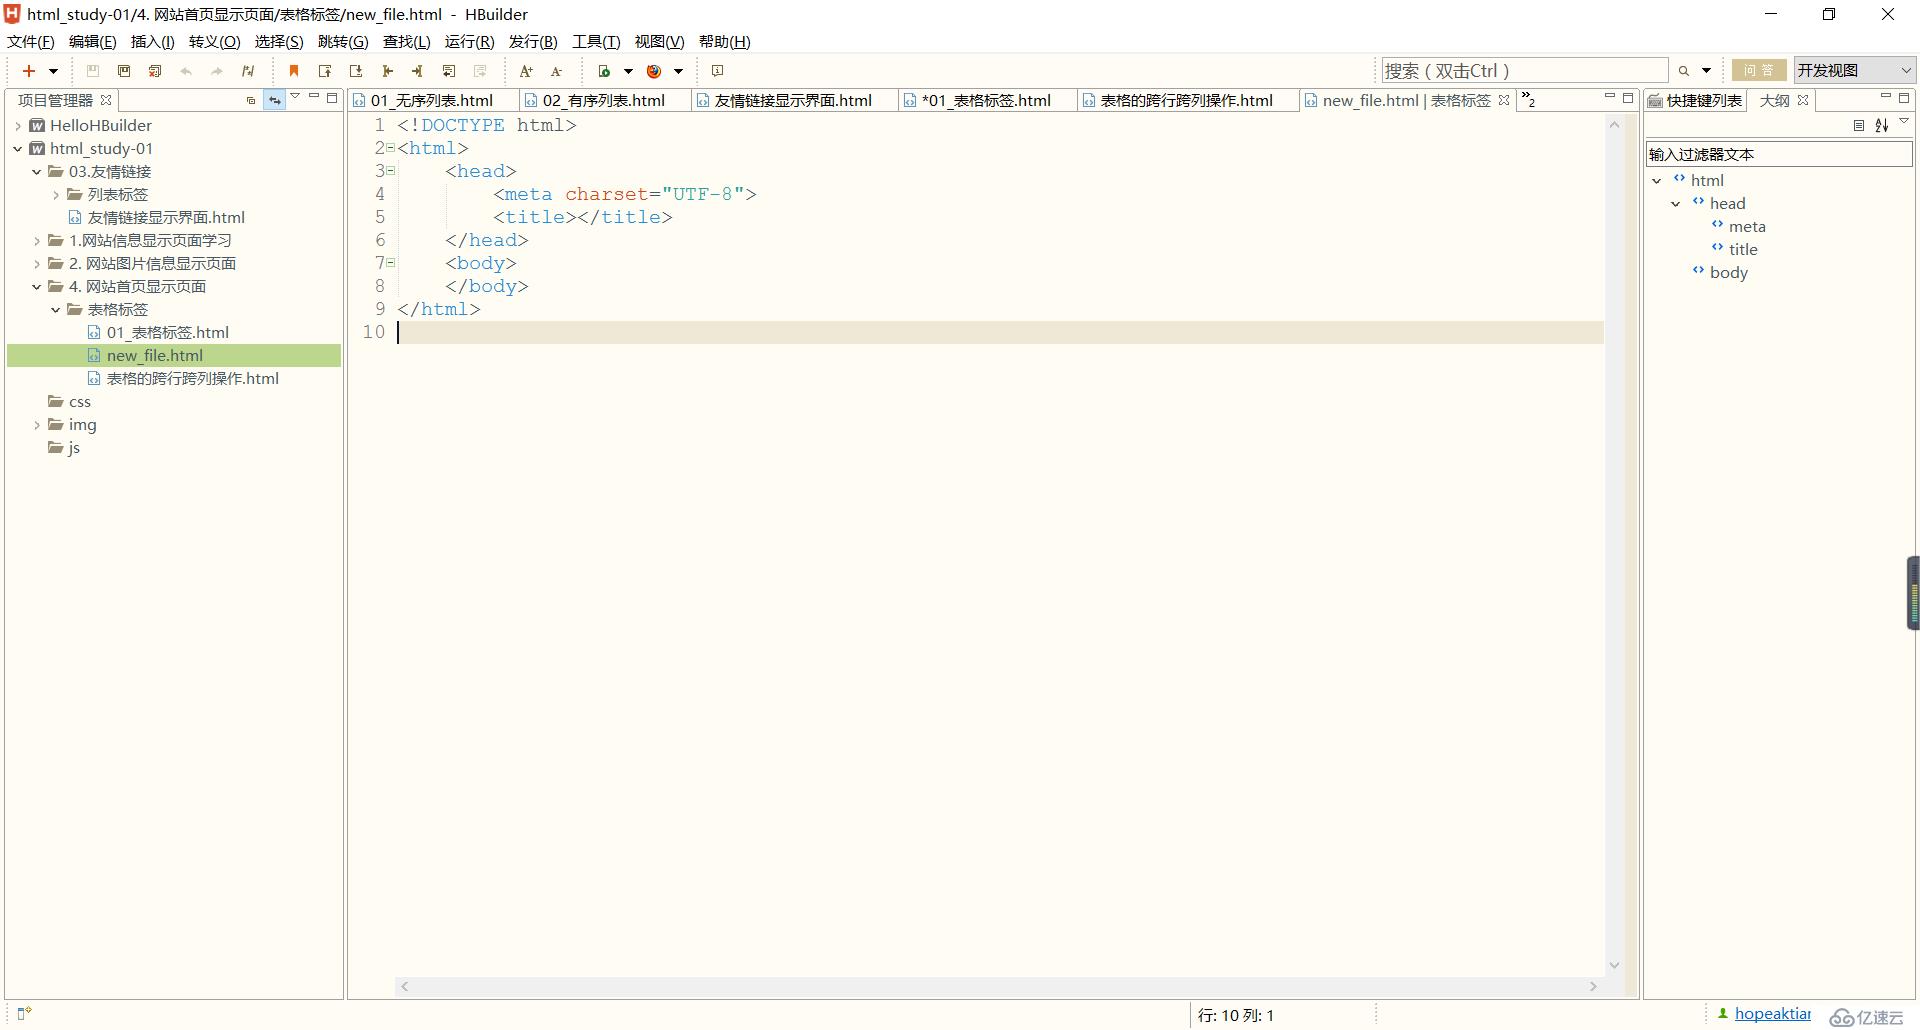The image size is (1920, 1030).
Task: Close the new_file.html editor tab
Action: [x=1503, y=100]
